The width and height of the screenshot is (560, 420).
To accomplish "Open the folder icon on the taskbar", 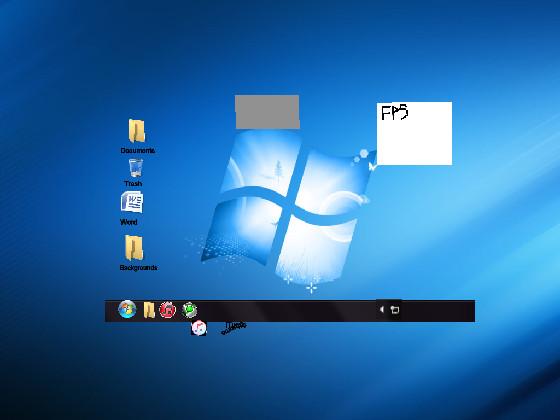I will [x=149, y=310].
